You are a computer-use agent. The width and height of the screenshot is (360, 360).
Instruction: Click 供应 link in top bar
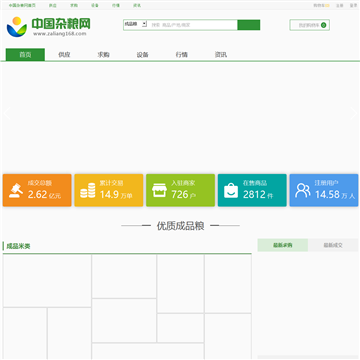(x=53, y=5)
